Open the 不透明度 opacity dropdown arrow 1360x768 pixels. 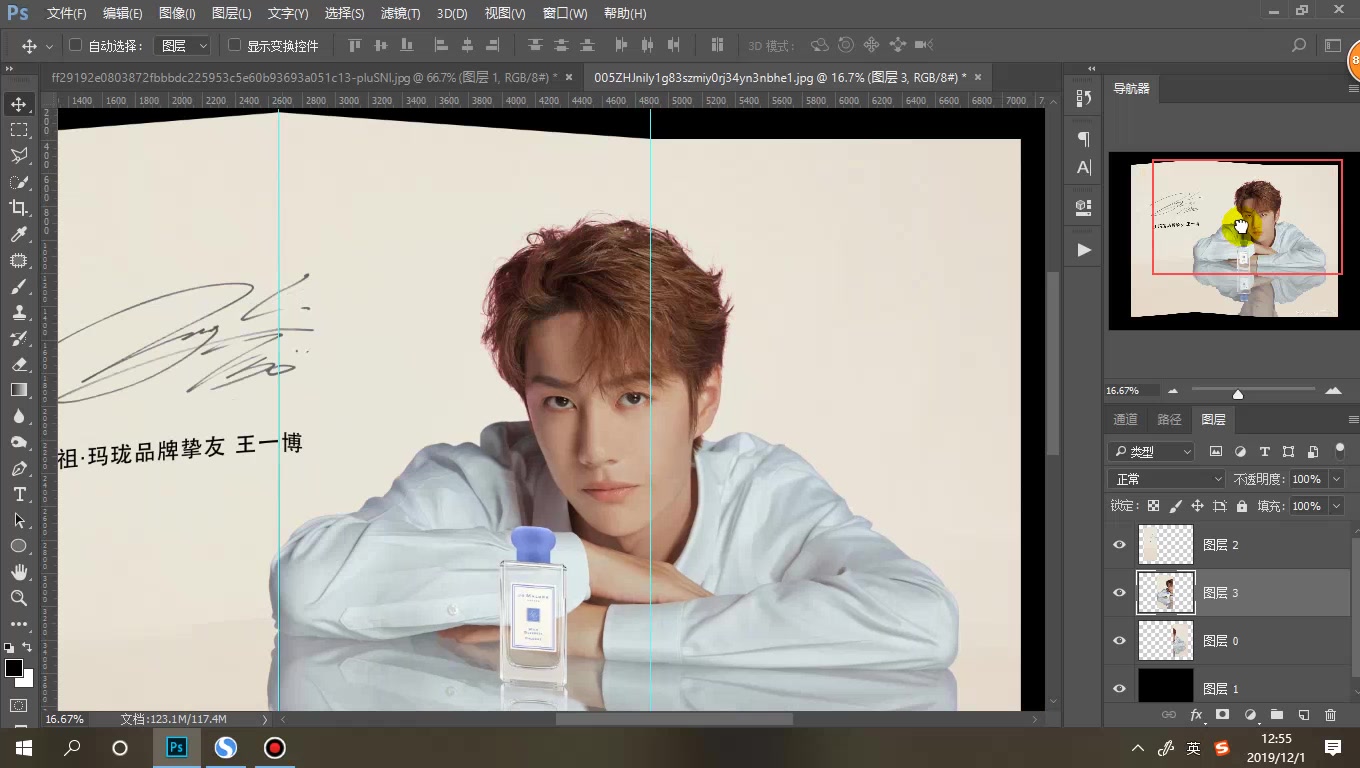(x=1337, y=479)
